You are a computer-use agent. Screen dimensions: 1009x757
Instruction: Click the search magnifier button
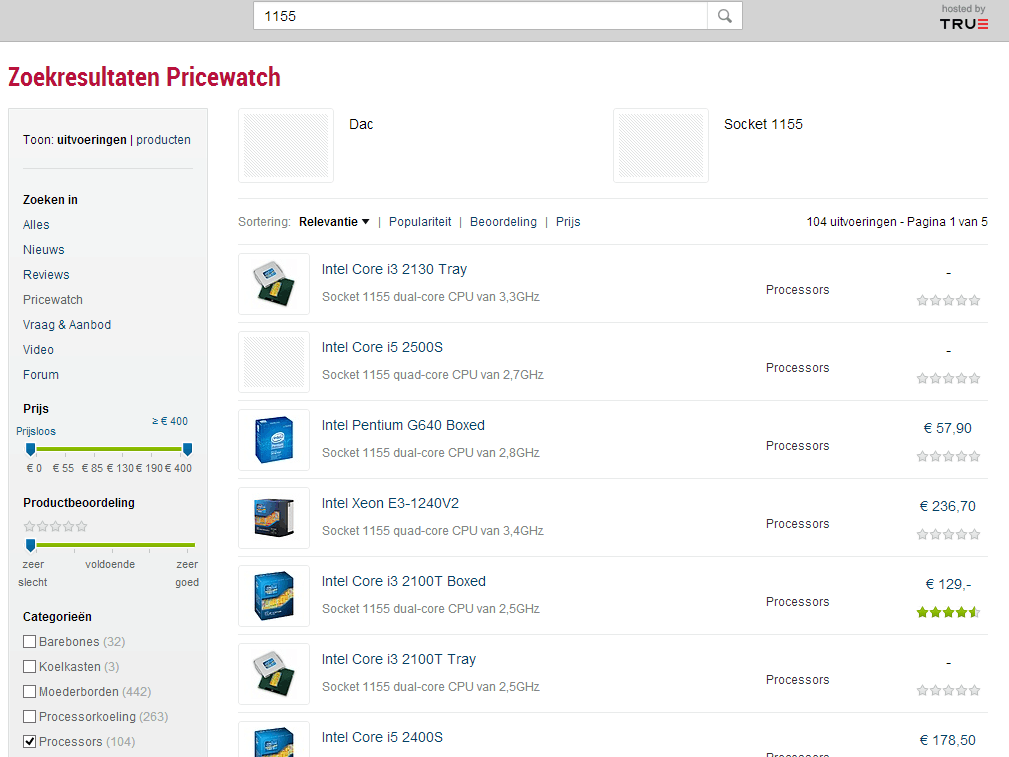coord(725,16)
